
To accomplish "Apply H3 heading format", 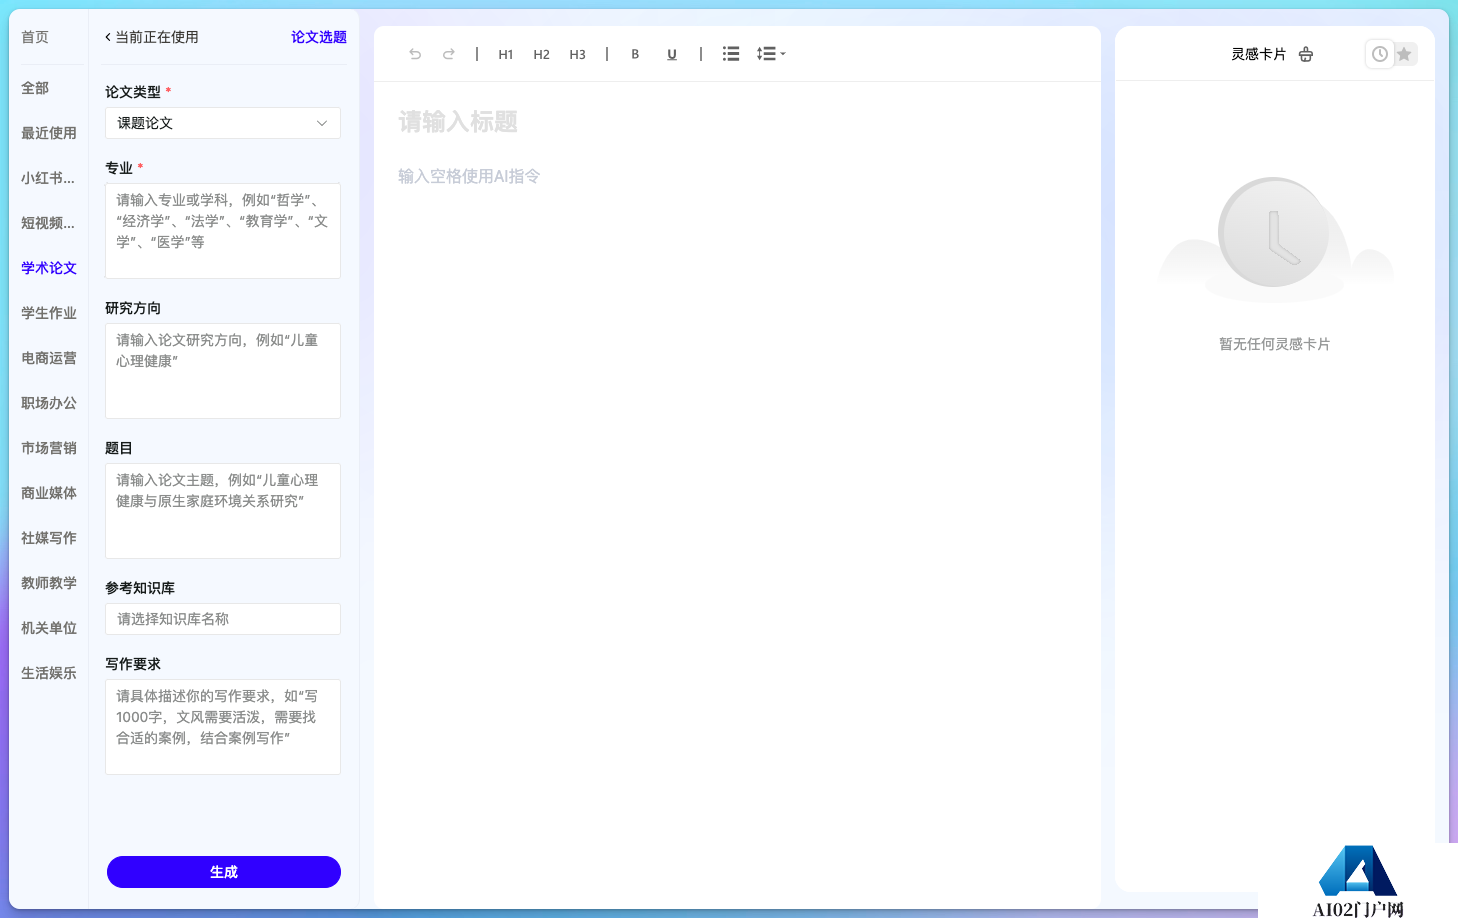I will click(578, 54).
